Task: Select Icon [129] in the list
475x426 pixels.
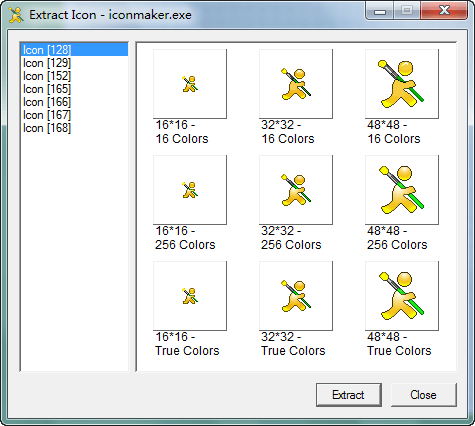Action: point(74,63)
